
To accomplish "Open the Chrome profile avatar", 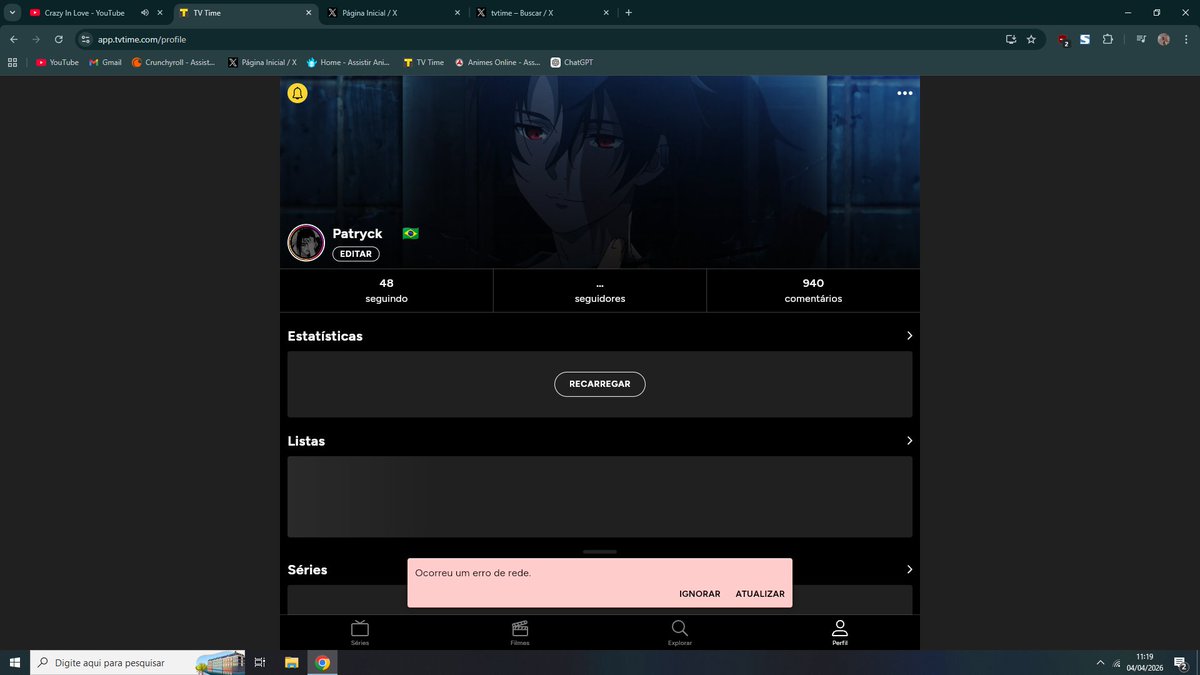I will [1164, 39].
